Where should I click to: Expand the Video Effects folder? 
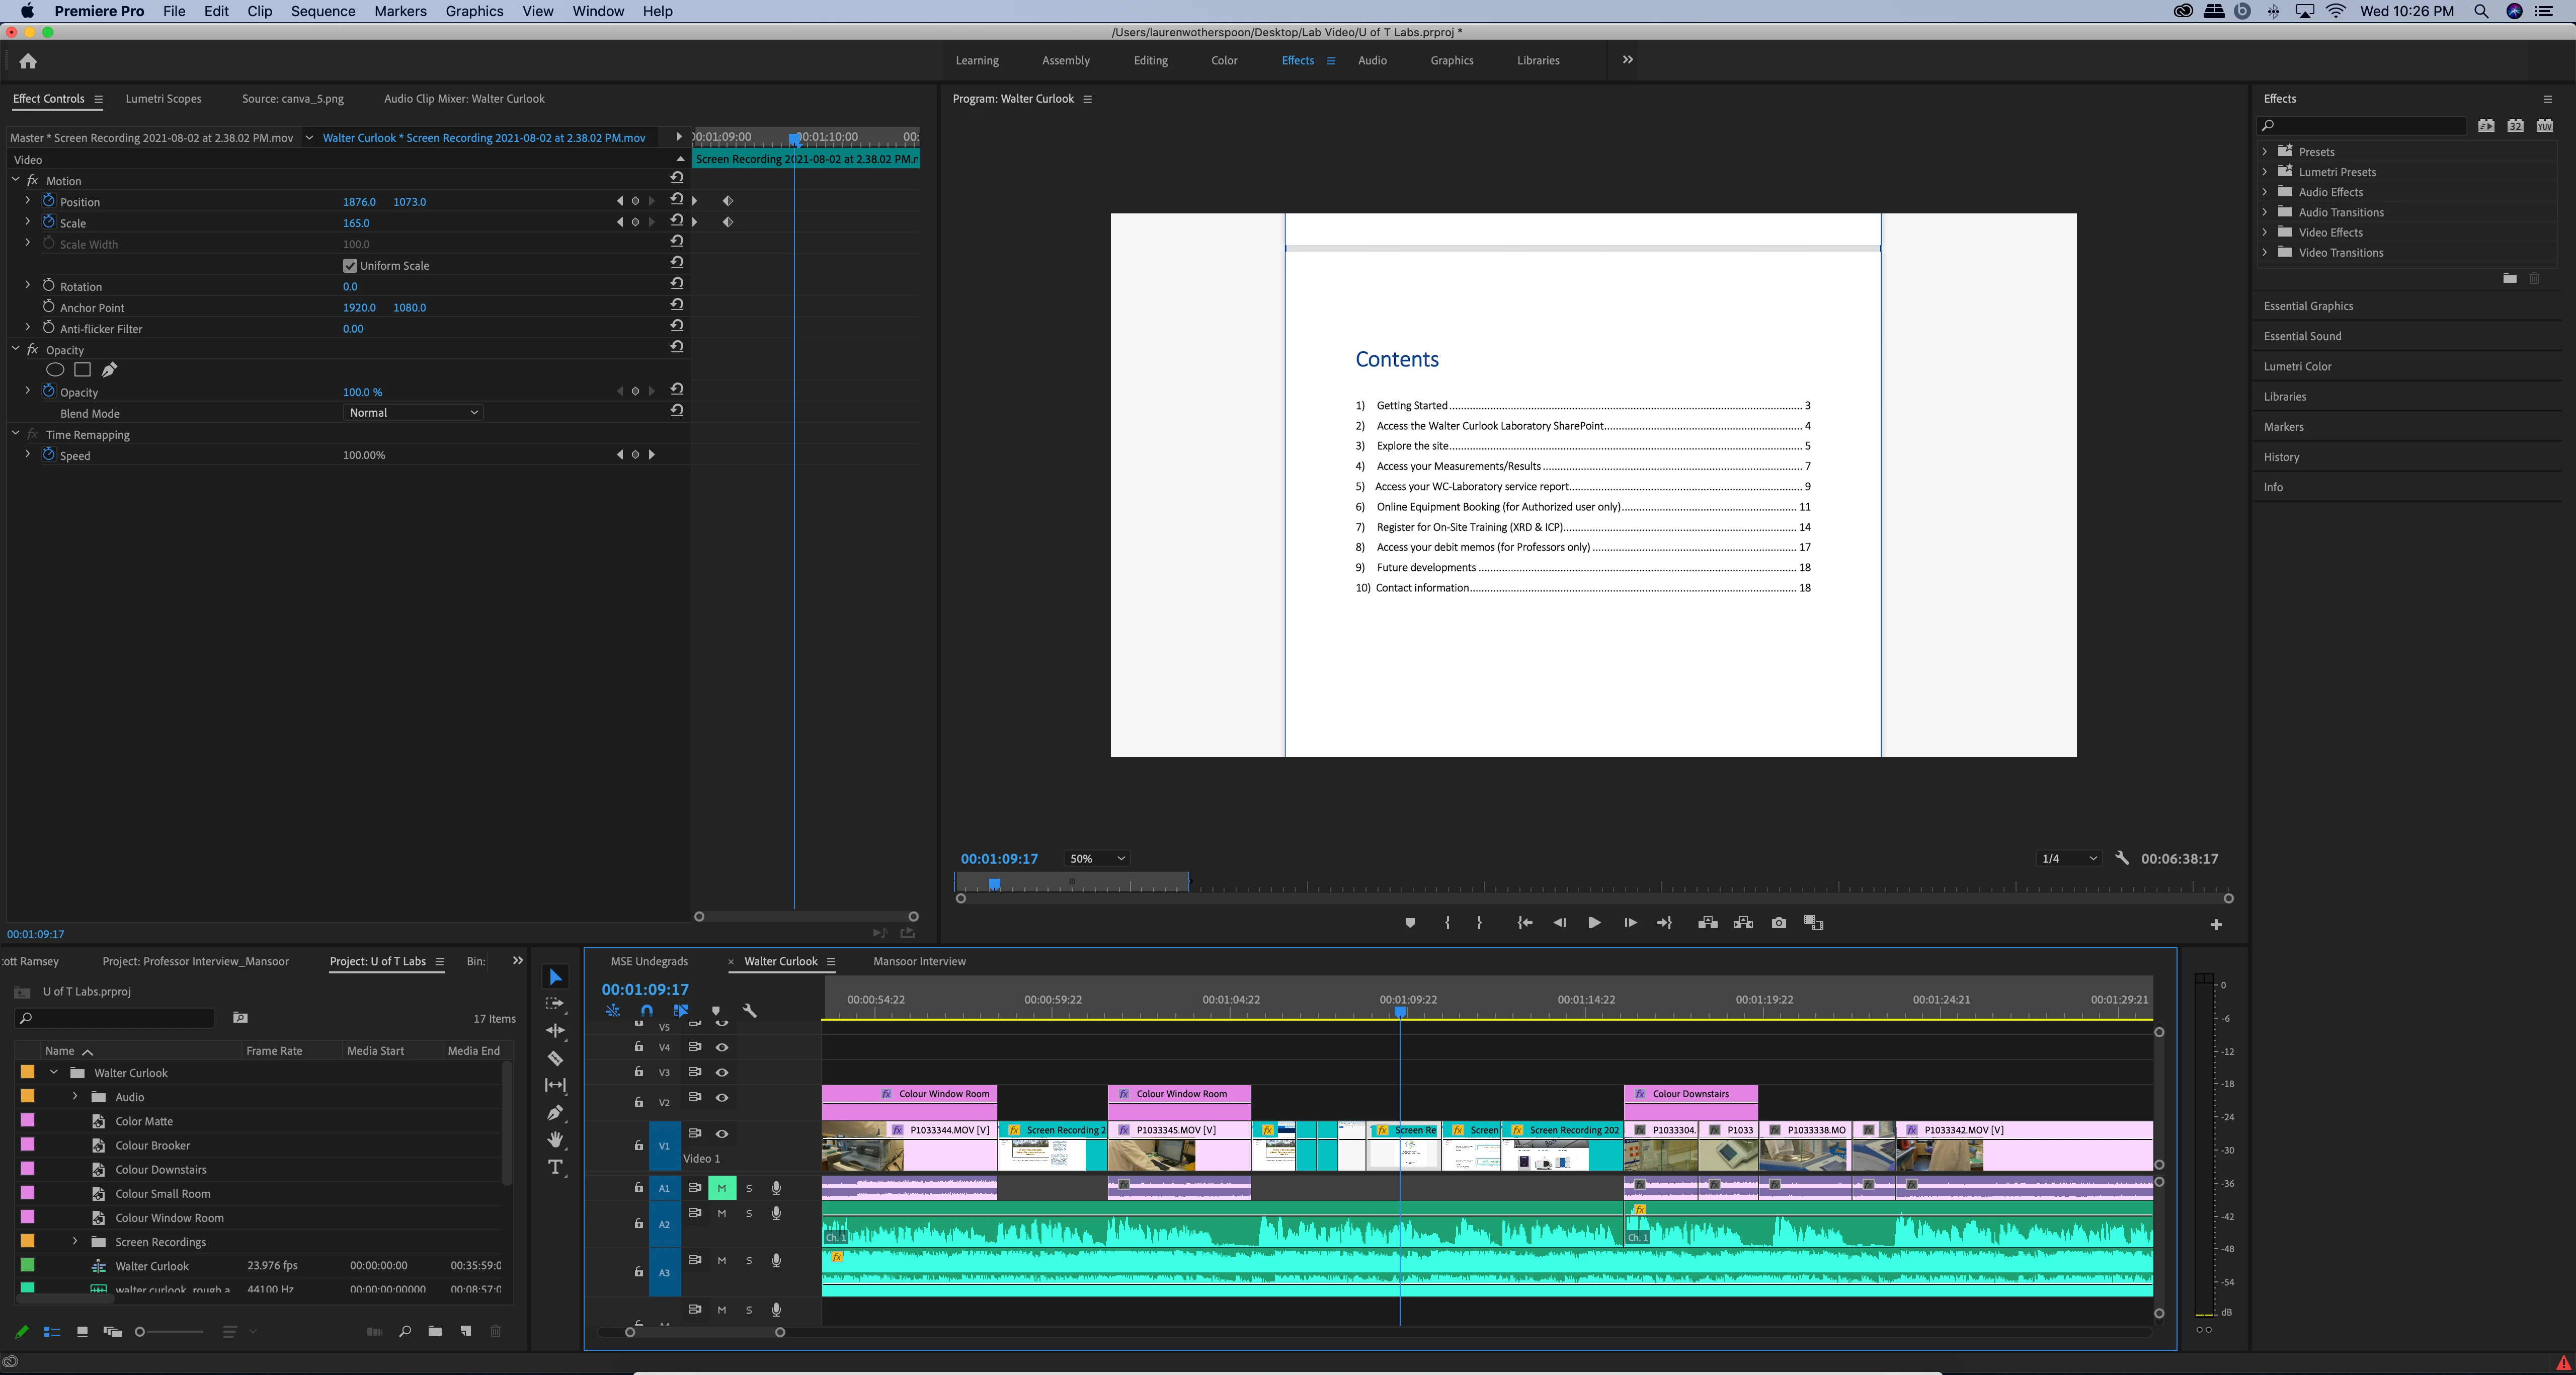2265,232
